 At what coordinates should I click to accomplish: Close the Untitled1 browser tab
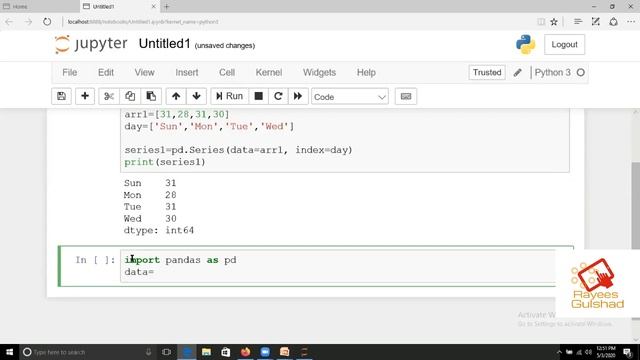(x=153, y=7)
